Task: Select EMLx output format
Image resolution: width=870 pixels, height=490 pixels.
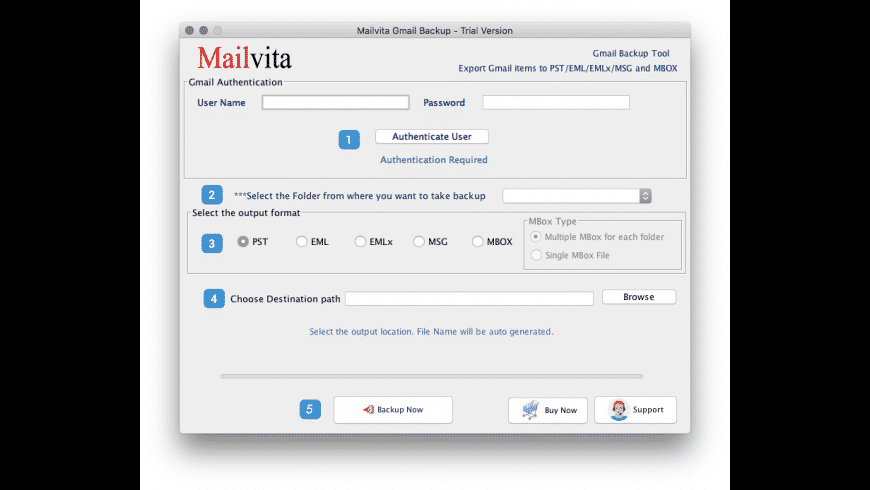Action: (x=360, y=241)
